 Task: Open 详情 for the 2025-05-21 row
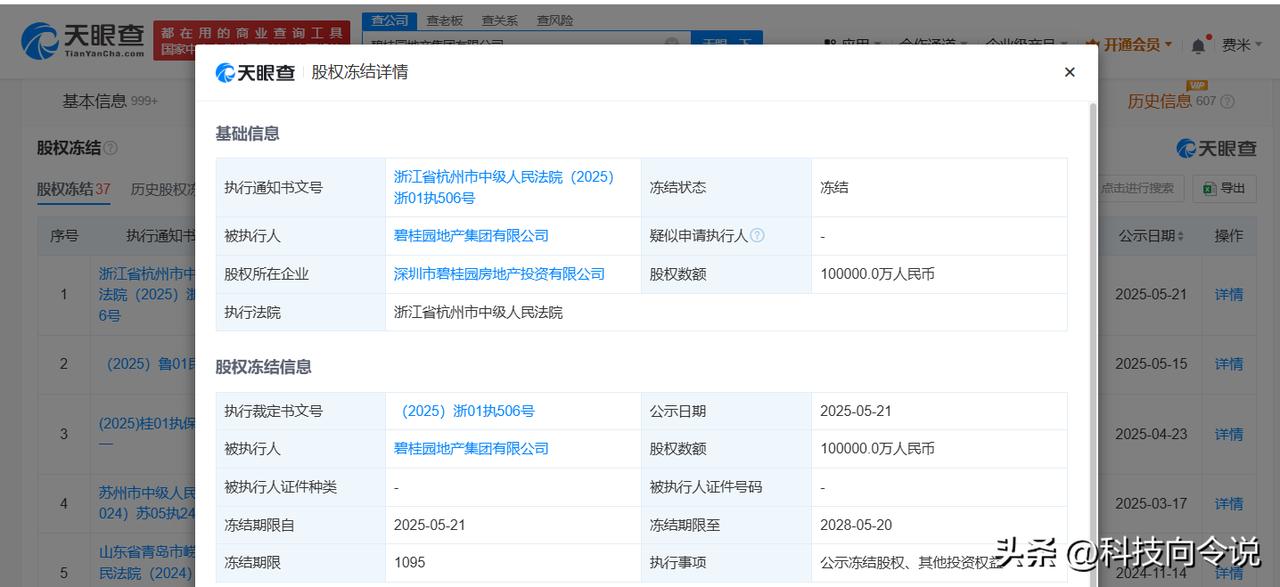pos(1229,294)
